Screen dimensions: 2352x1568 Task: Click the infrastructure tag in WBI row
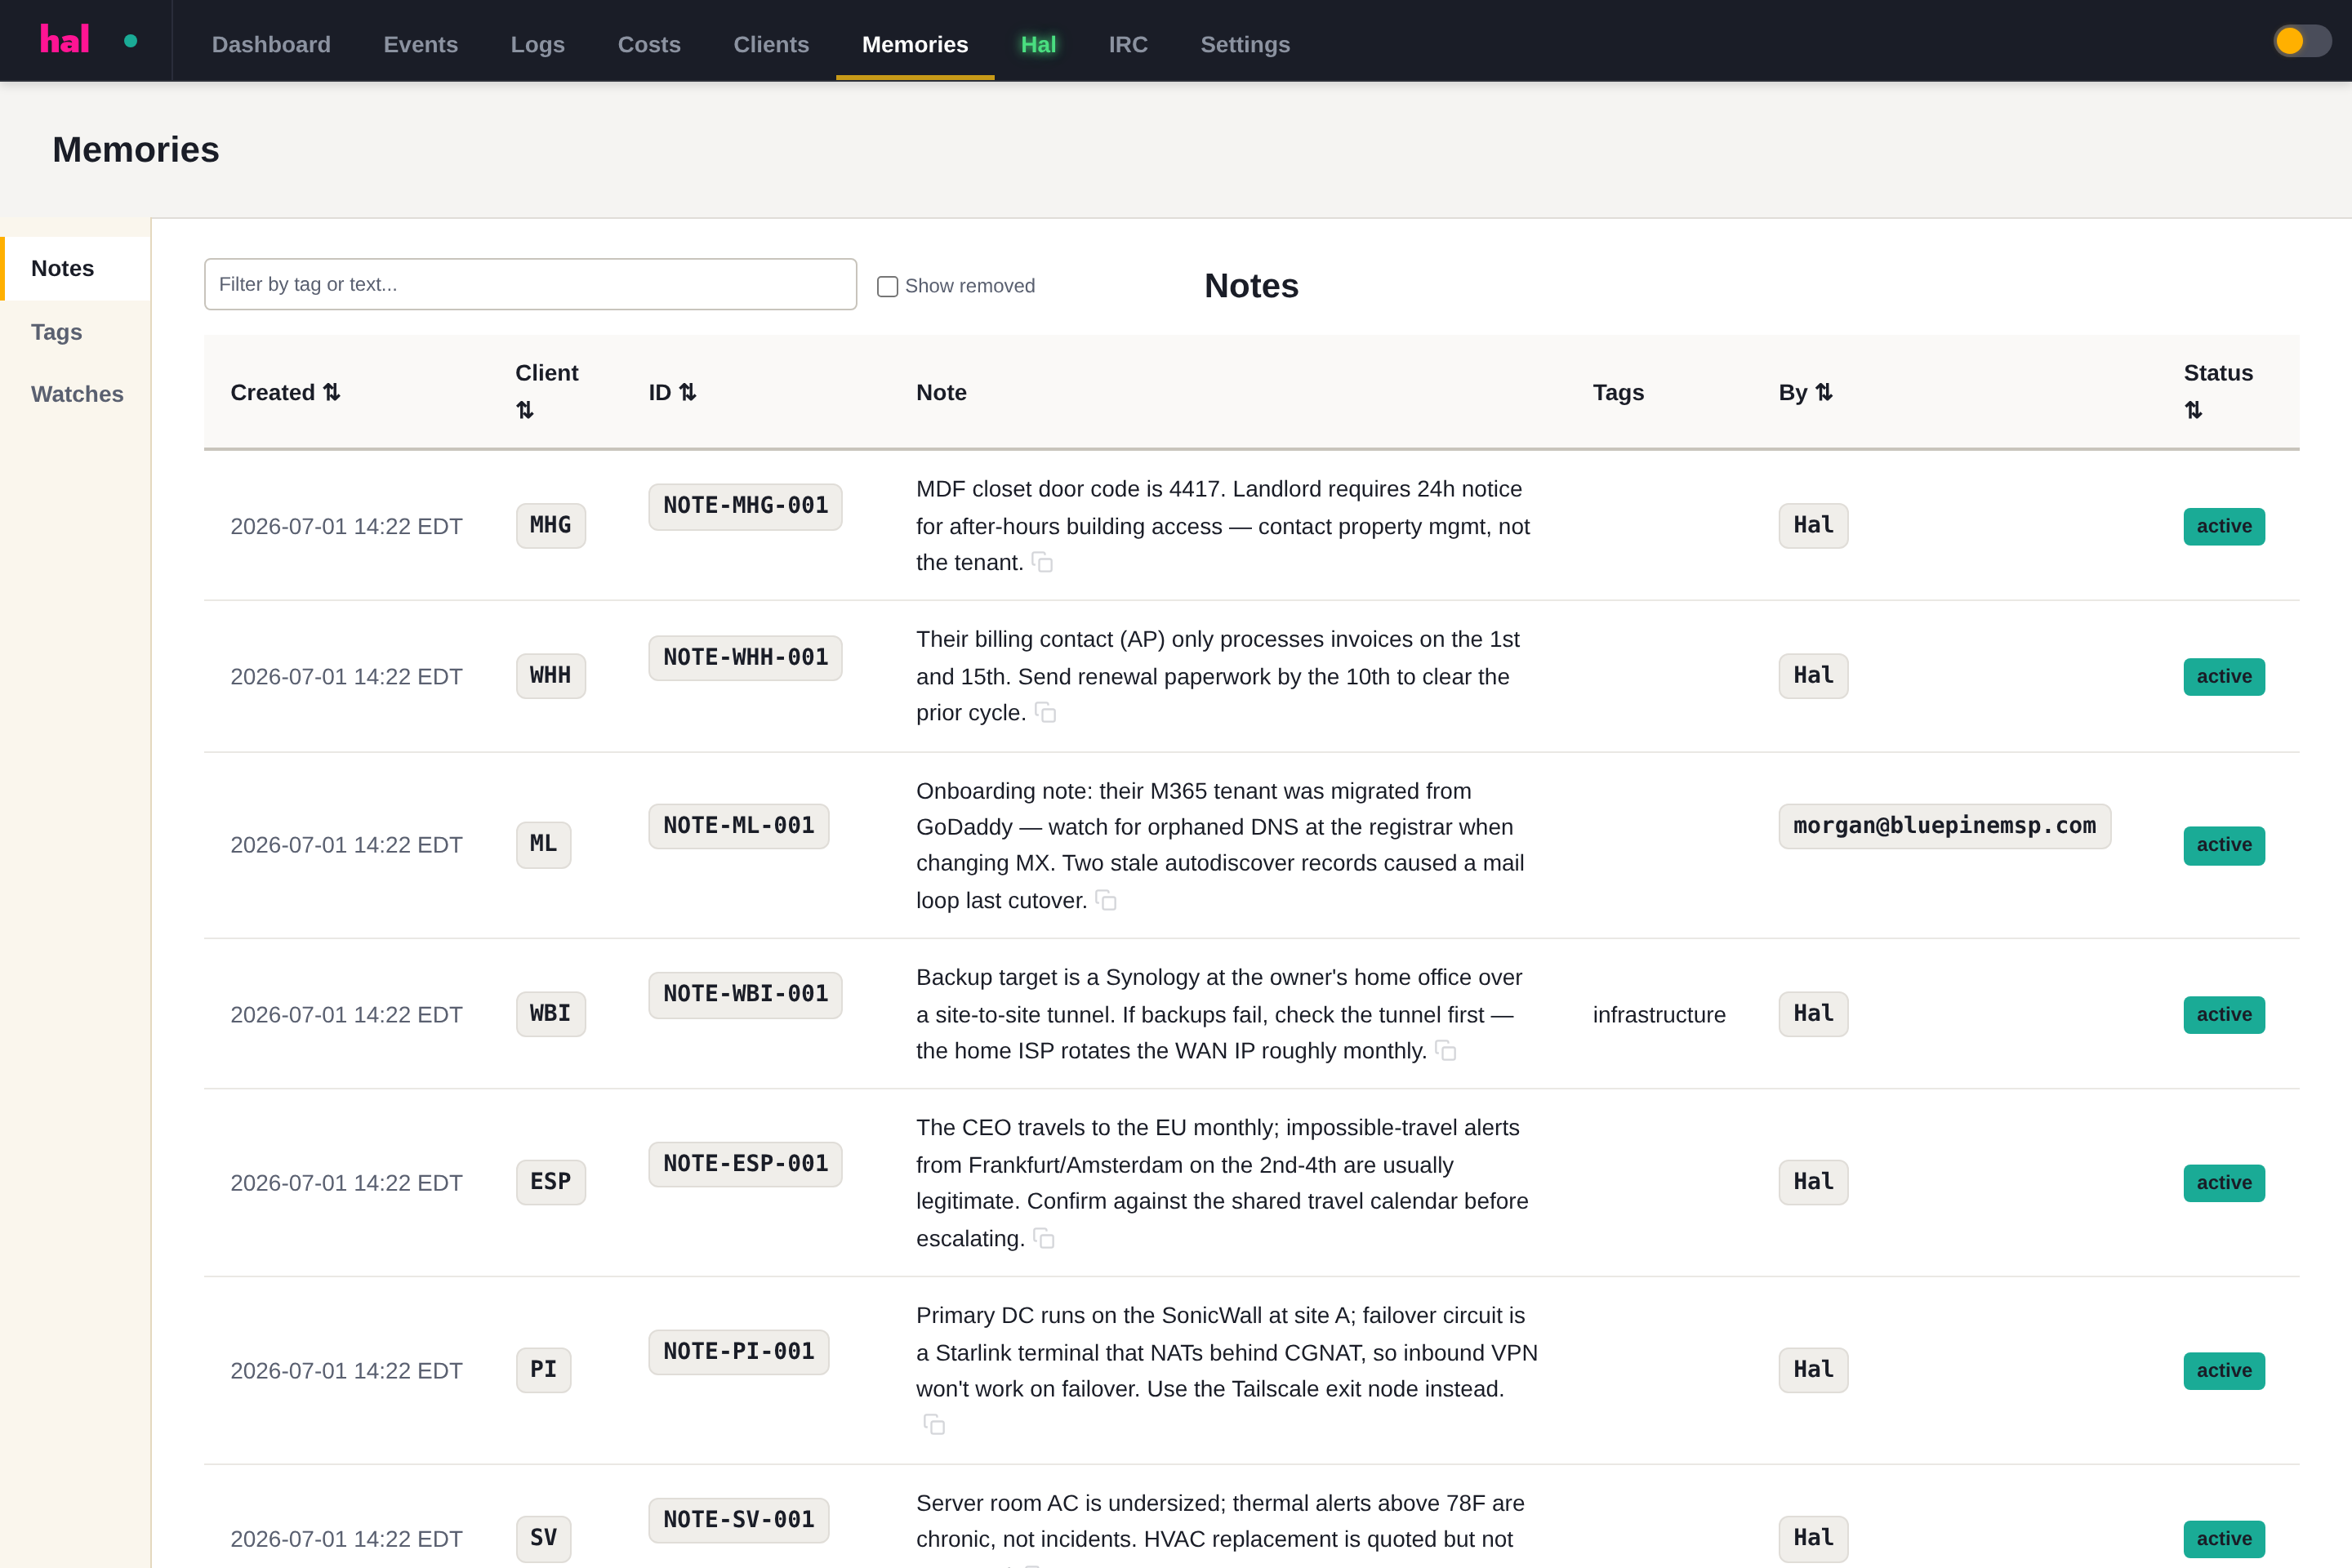tap(1658, 1015)
